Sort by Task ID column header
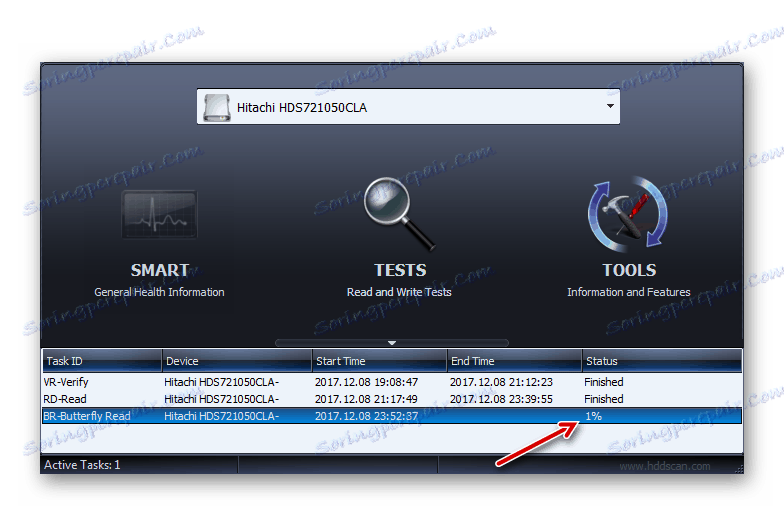 pyautogui.click(x=102, y=360)
